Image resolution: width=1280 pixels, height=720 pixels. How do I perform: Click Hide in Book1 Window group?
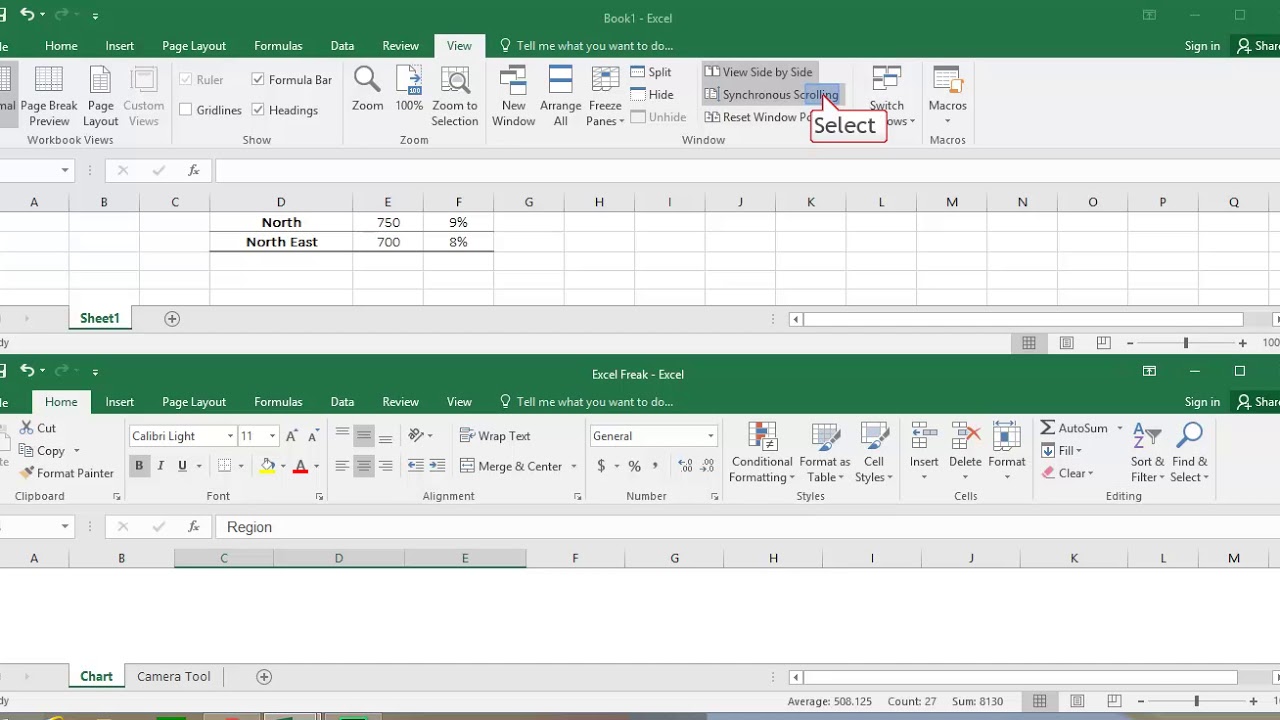point(652,95)
